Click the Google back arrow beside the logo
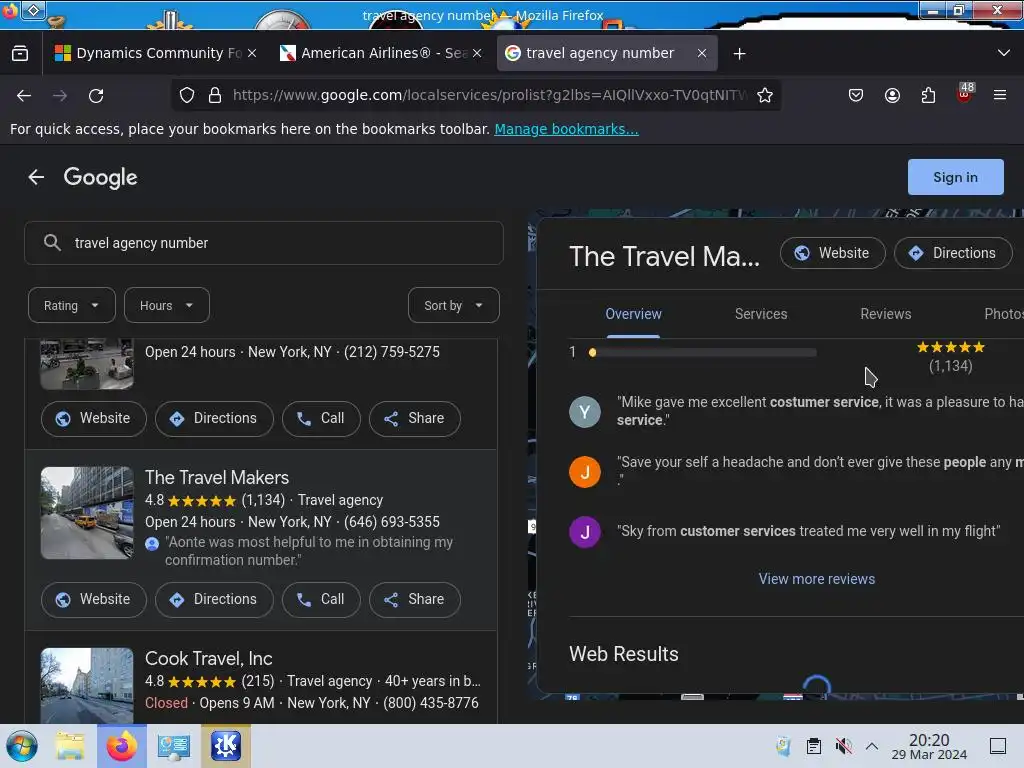Image resolution: width=1024 pixels, height=768 pixels. [36, 177]
